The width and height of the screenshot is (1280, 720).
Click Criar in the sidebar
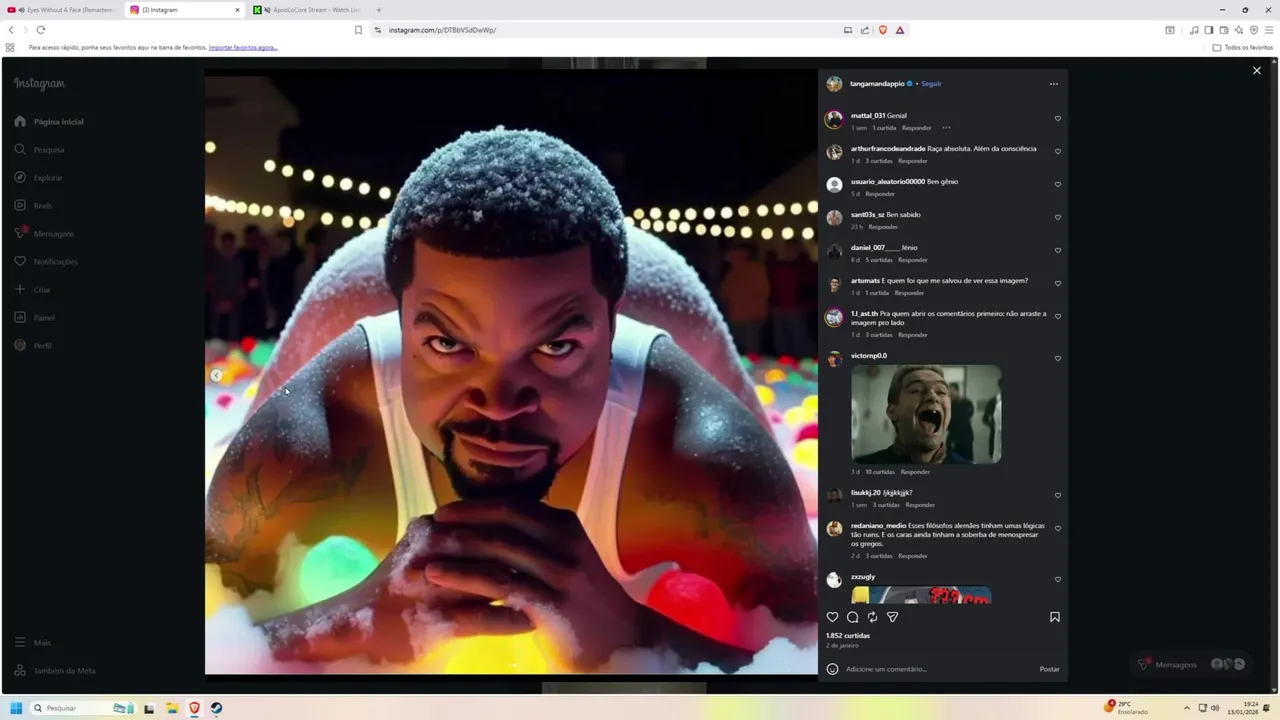pyautogui.click(x=32, y=289)
